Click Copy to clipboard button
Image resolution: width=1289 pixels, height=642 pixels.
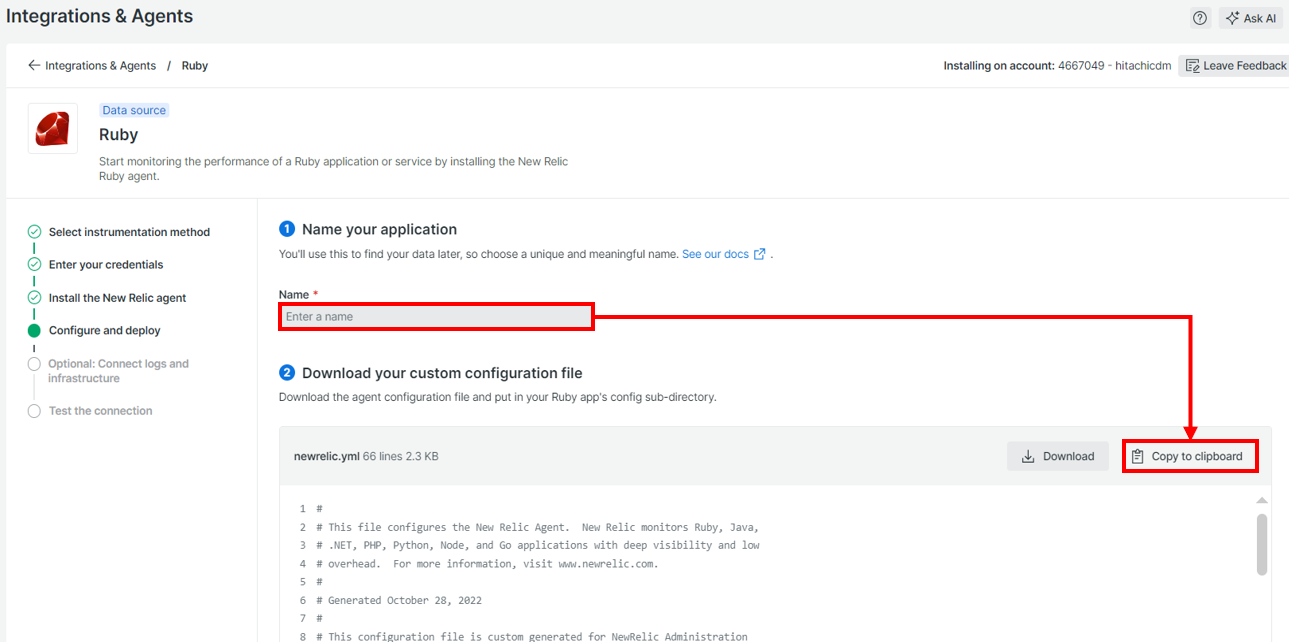click(1189, 456)
